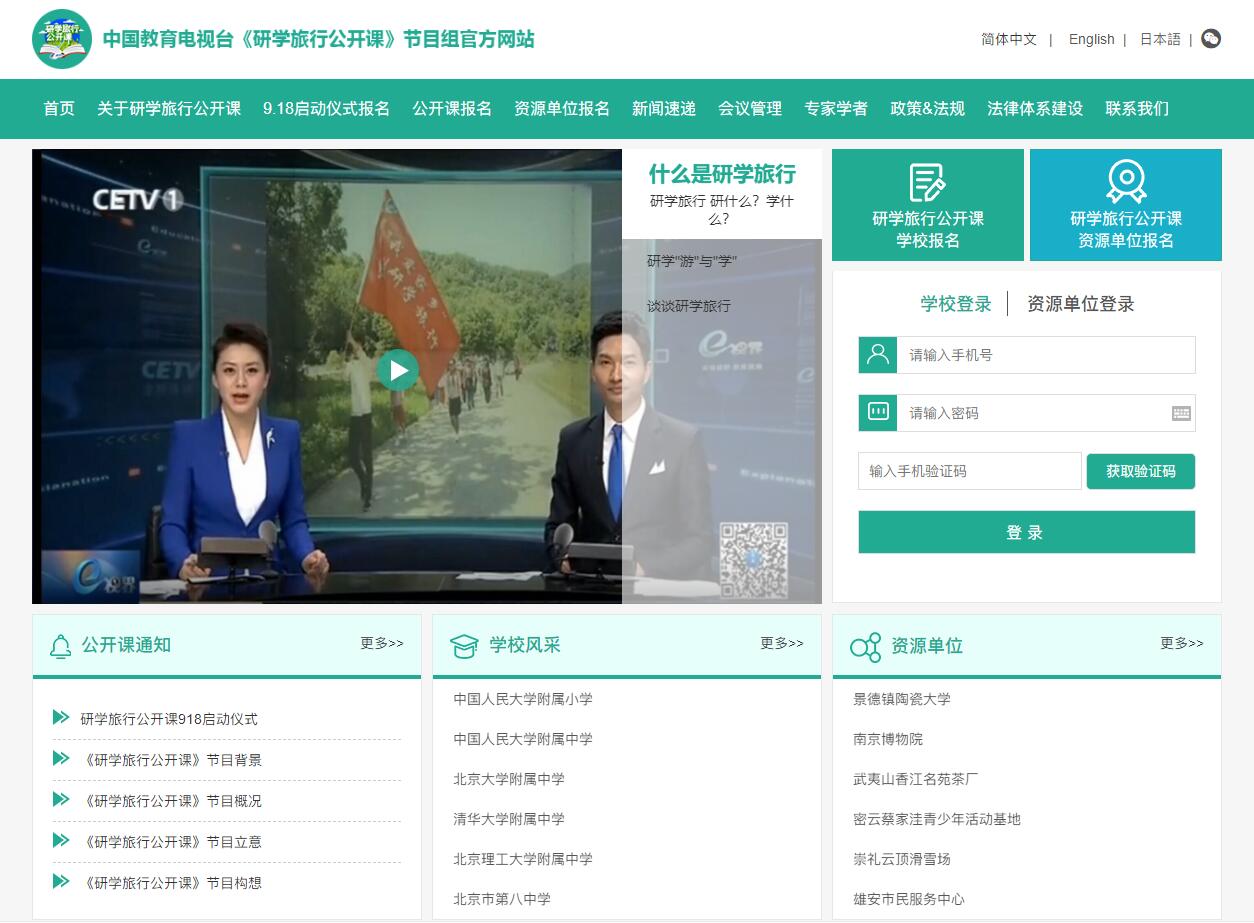Click the graduation cap icon beside 学校风采
1254x923 pixels.
click(464, 646)
